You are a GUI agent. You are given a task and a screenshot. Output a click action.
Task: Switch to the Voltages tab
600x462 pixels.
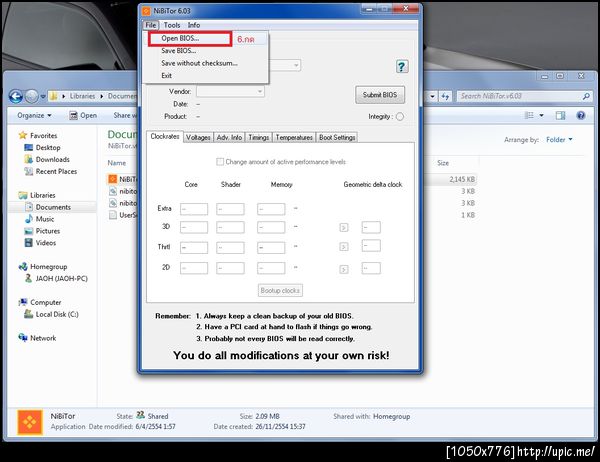(198, 137)
